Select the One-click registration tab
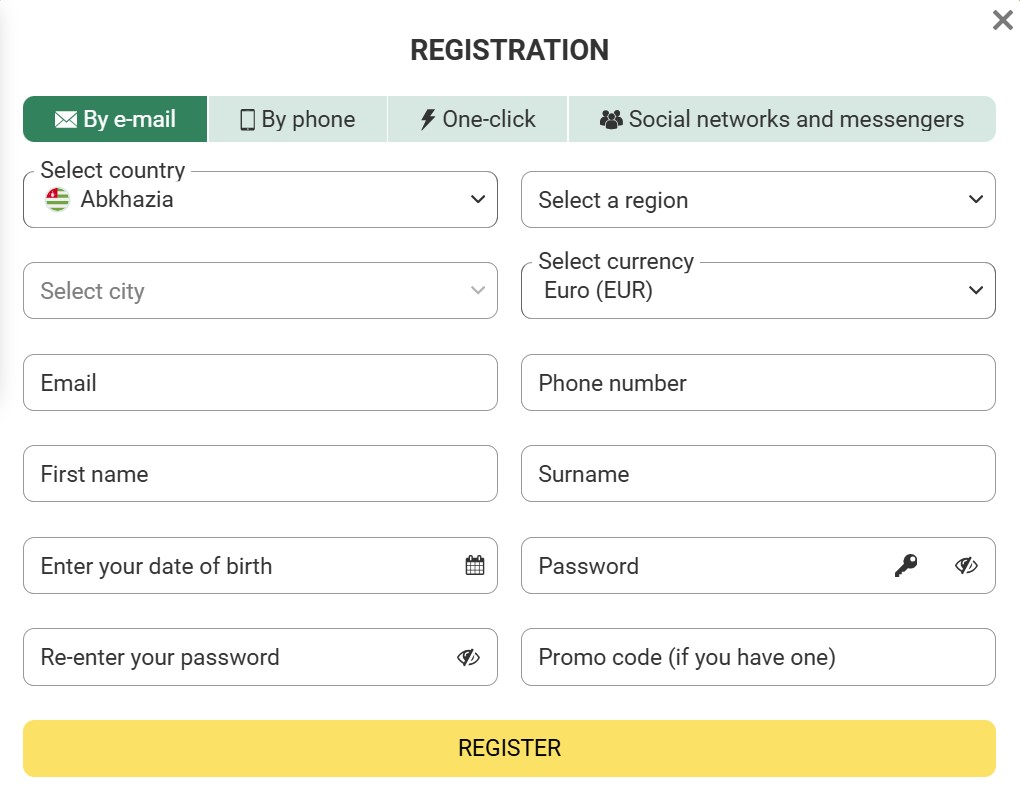1020x802 pixels. [478, 120]
